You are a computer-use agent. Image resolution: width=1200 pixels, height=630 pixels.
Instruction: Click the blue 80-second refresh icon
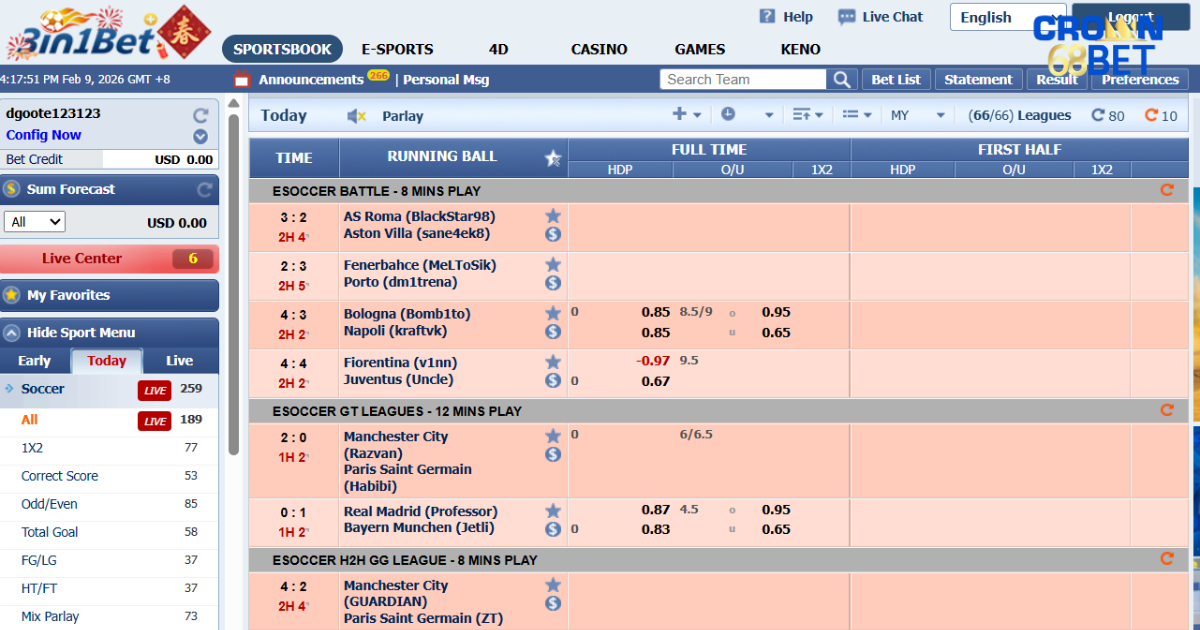point(1098,116)
